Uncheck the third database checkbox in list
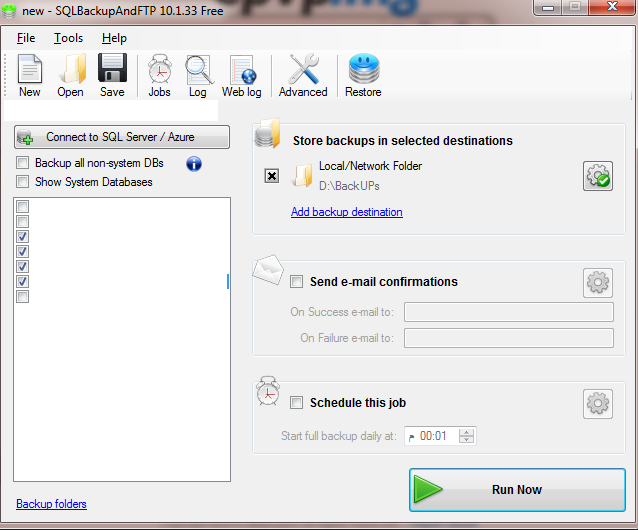Image resolution: width=638 pixels, height=530 pixels. pyautogui.click(x=22, y=237)
